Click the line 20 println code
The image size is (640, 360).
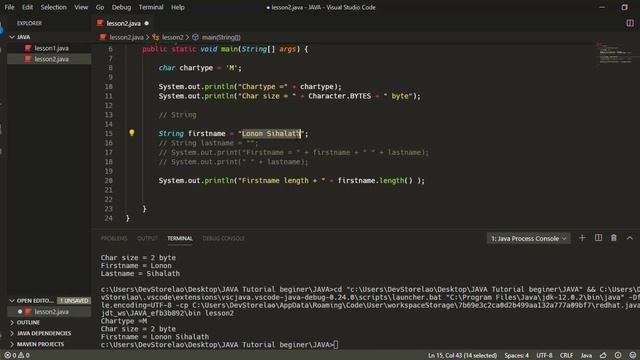[x=291, y=181]
